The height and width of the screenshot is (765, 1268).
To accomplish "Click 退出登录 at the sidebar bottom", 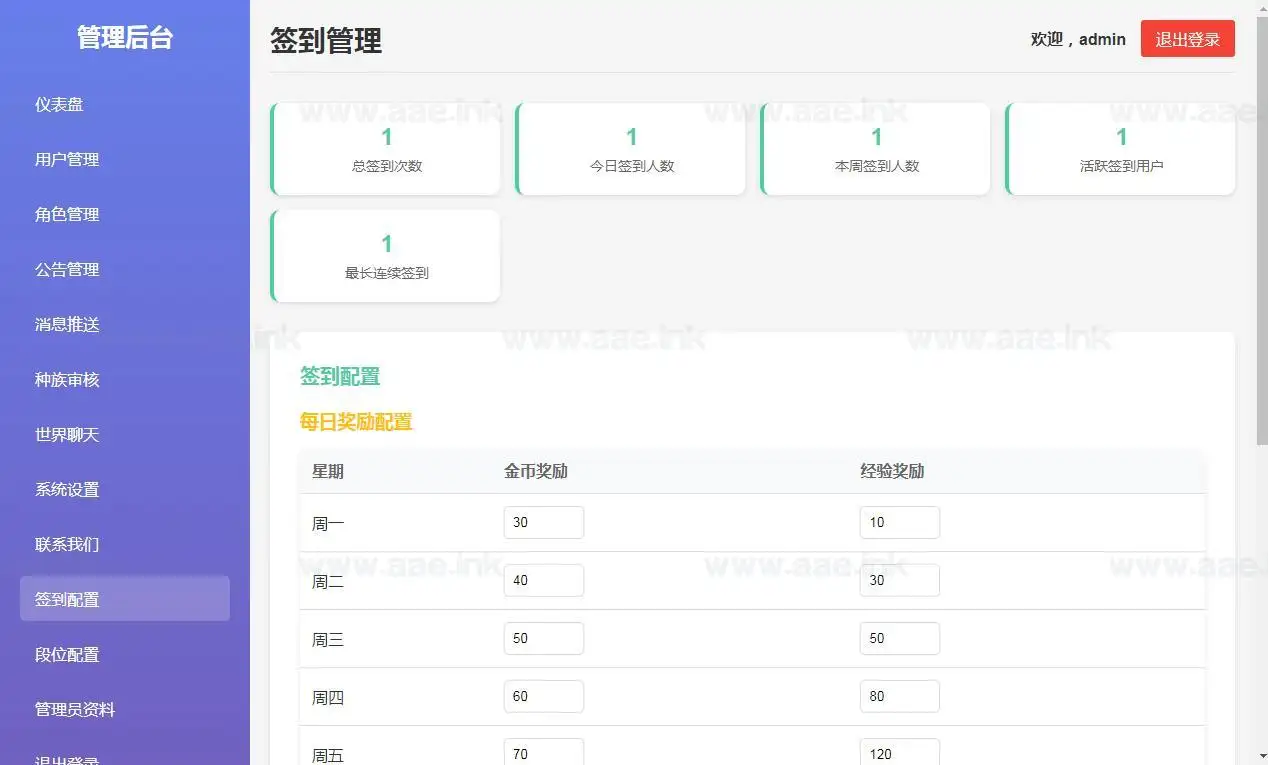I will 66,760.
